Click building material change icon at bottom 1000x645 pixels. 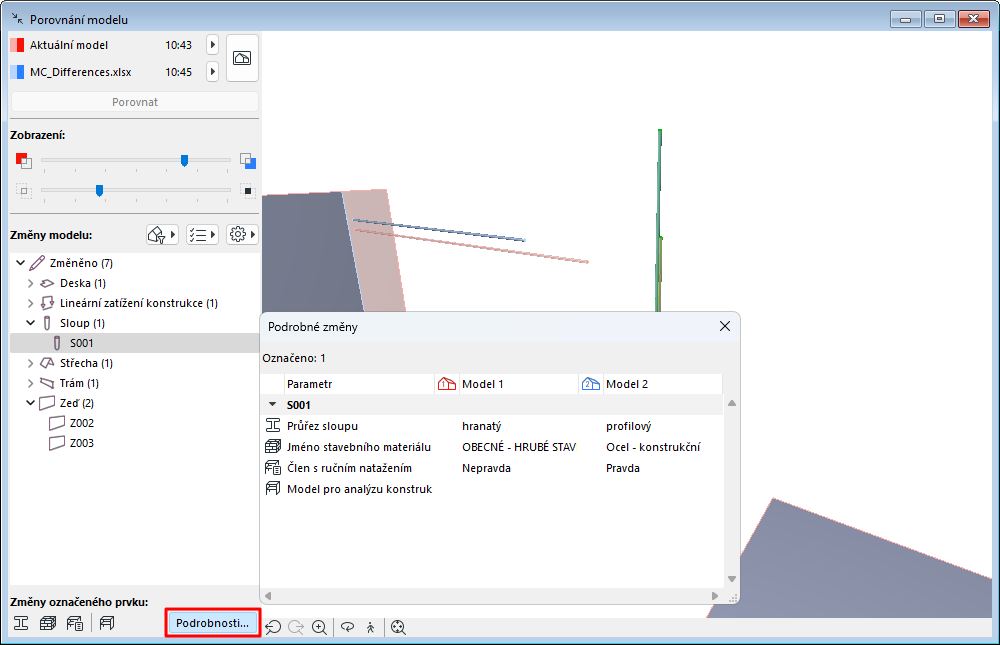coord(48,623)
